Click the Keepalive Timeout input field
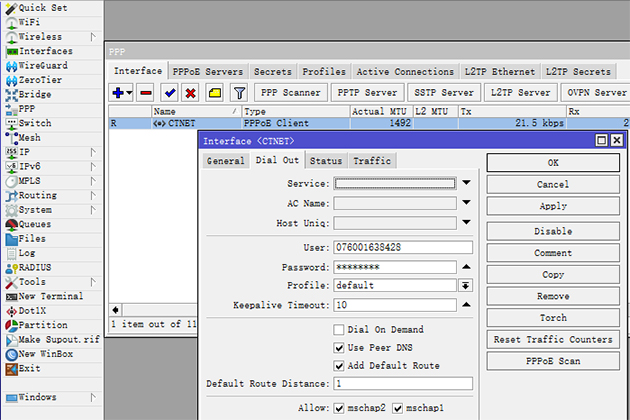The height and width of the screenshot is (420, 630). click(395, 305)
